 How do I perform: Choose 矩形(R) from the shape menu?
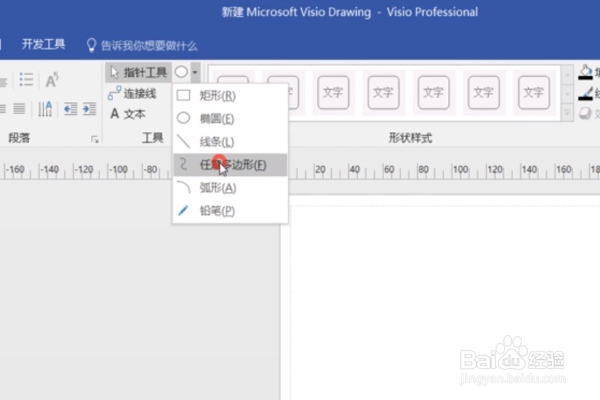(230, 96)
